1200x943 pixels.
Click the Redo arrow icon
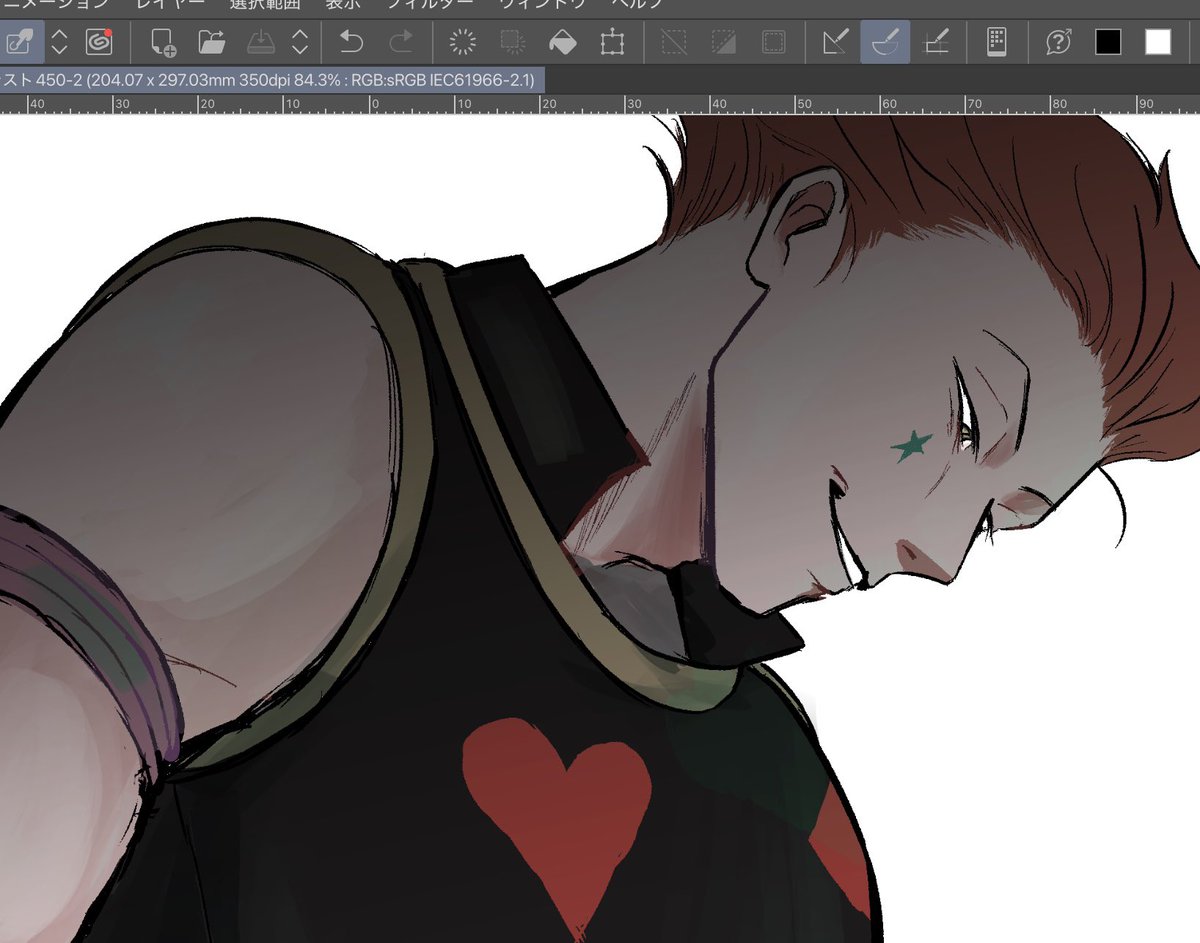[401, 42]
